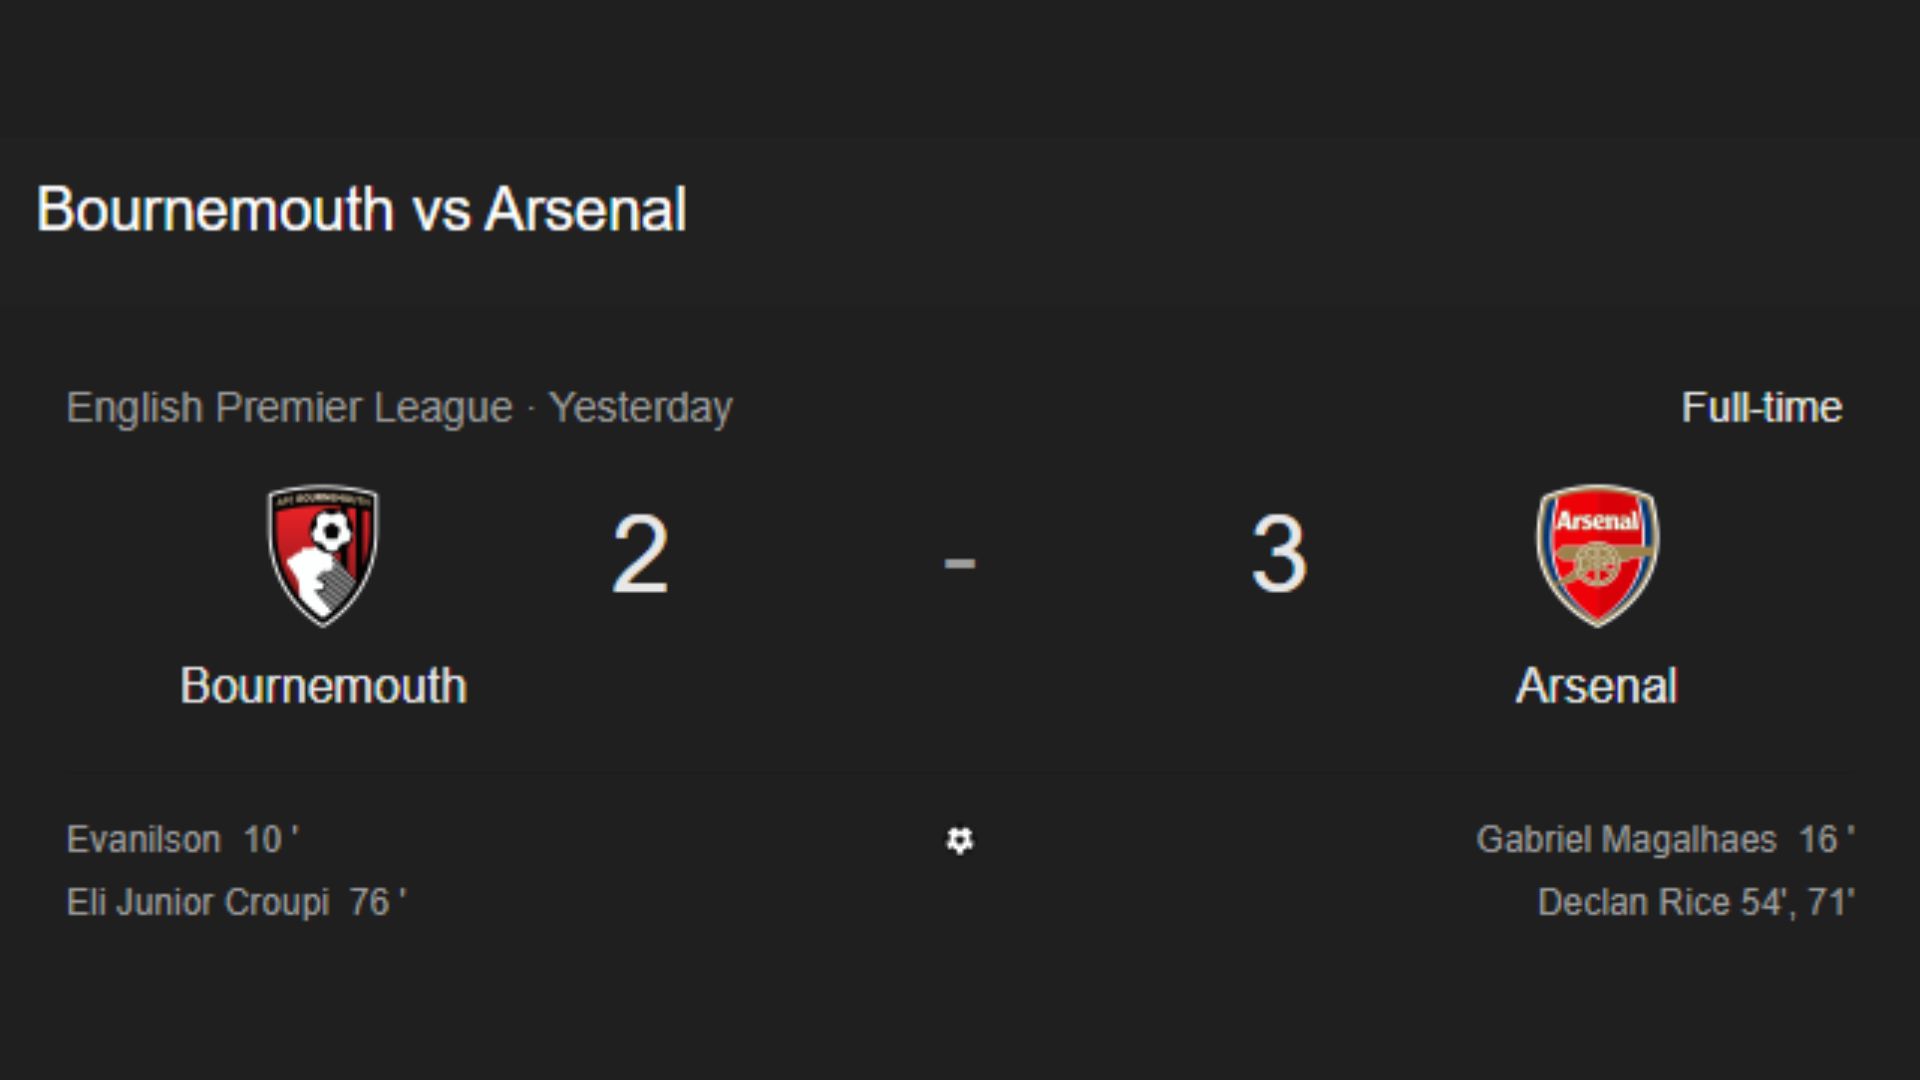This screenshot has height=1080, width=1920.
Task: Click the dash between the scores
Action: click(960, 564)
